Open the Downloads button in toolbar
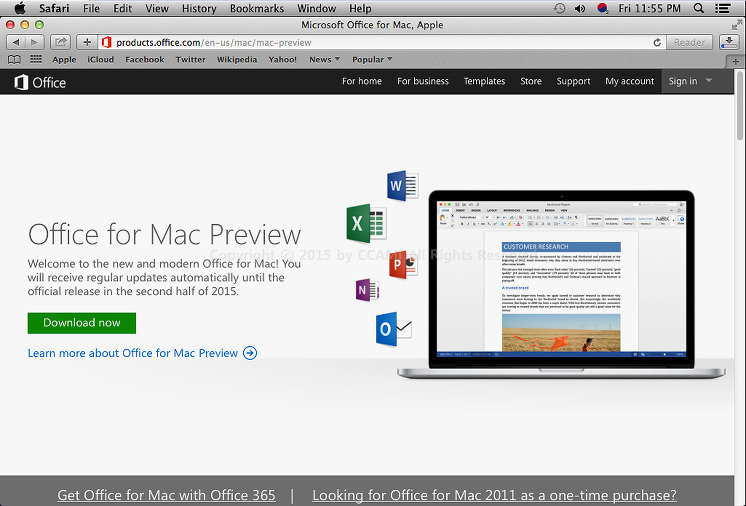Image resolution: width=746 pixels, height=506 pixels. (x=728, y=42)
